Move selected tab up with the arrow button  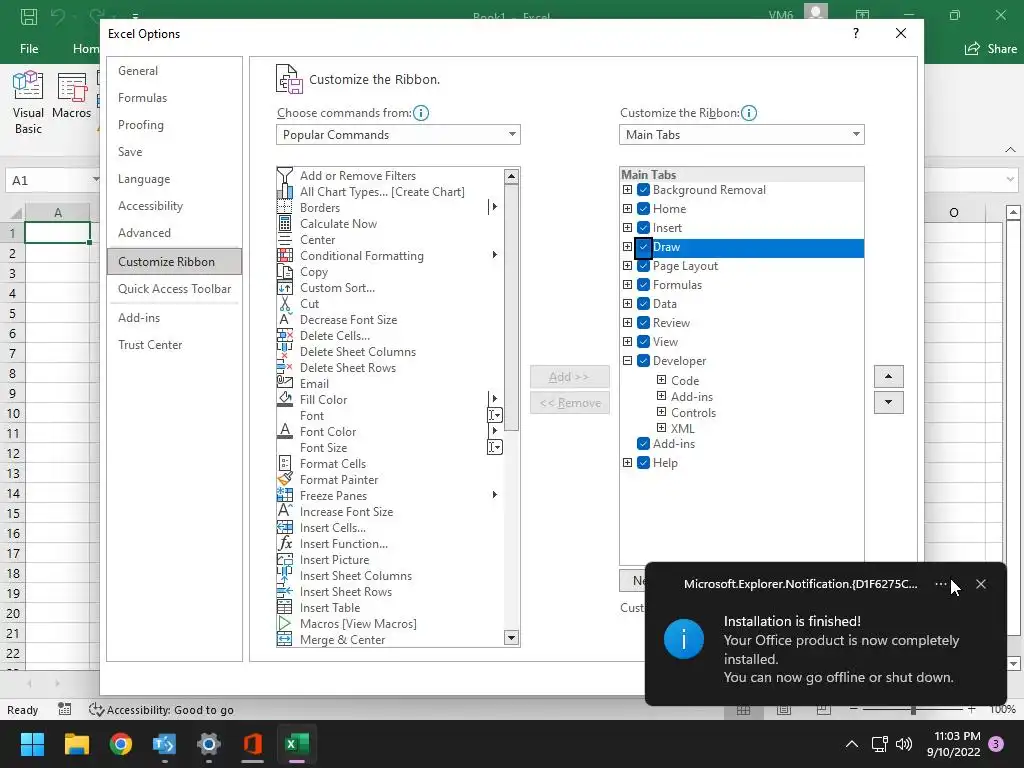[x=889, y=376]
